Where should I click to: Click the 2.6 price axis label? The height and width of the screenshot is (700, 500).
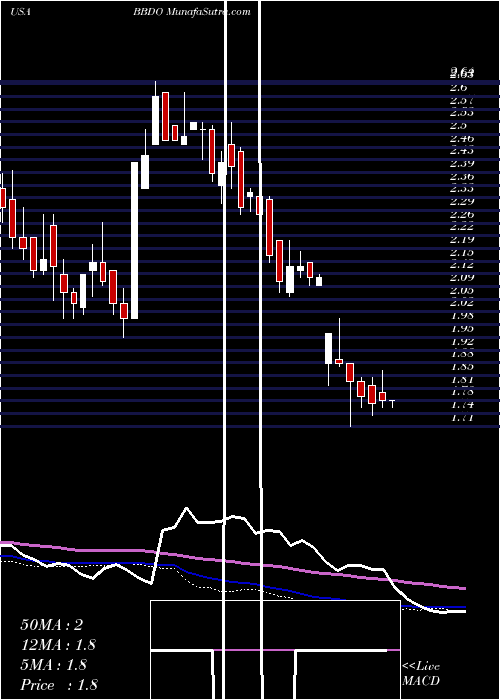coord(461,88)
